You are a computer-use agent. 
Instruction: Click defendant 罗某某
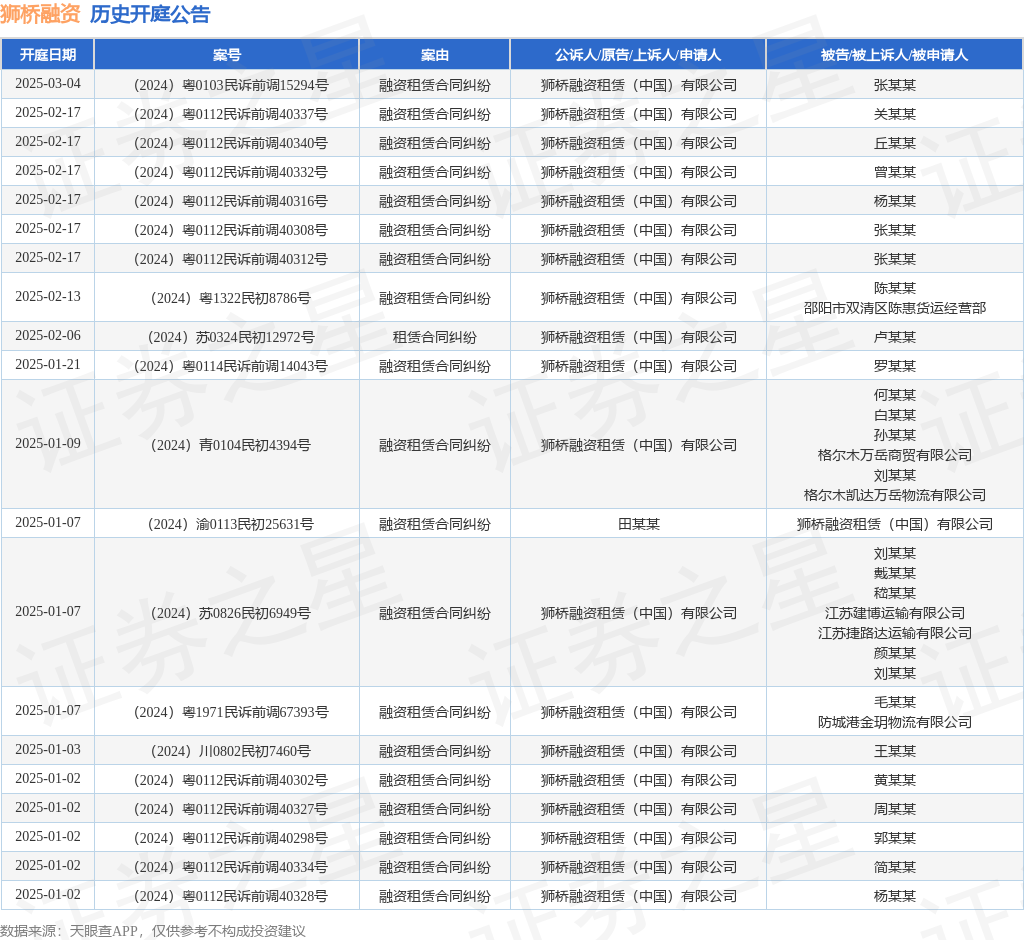pos(895,366)
